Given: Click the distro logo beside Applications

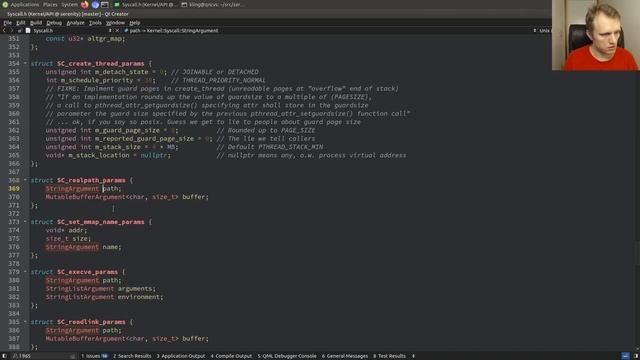Looking at the screenshot, I should [x=5, y=4].
